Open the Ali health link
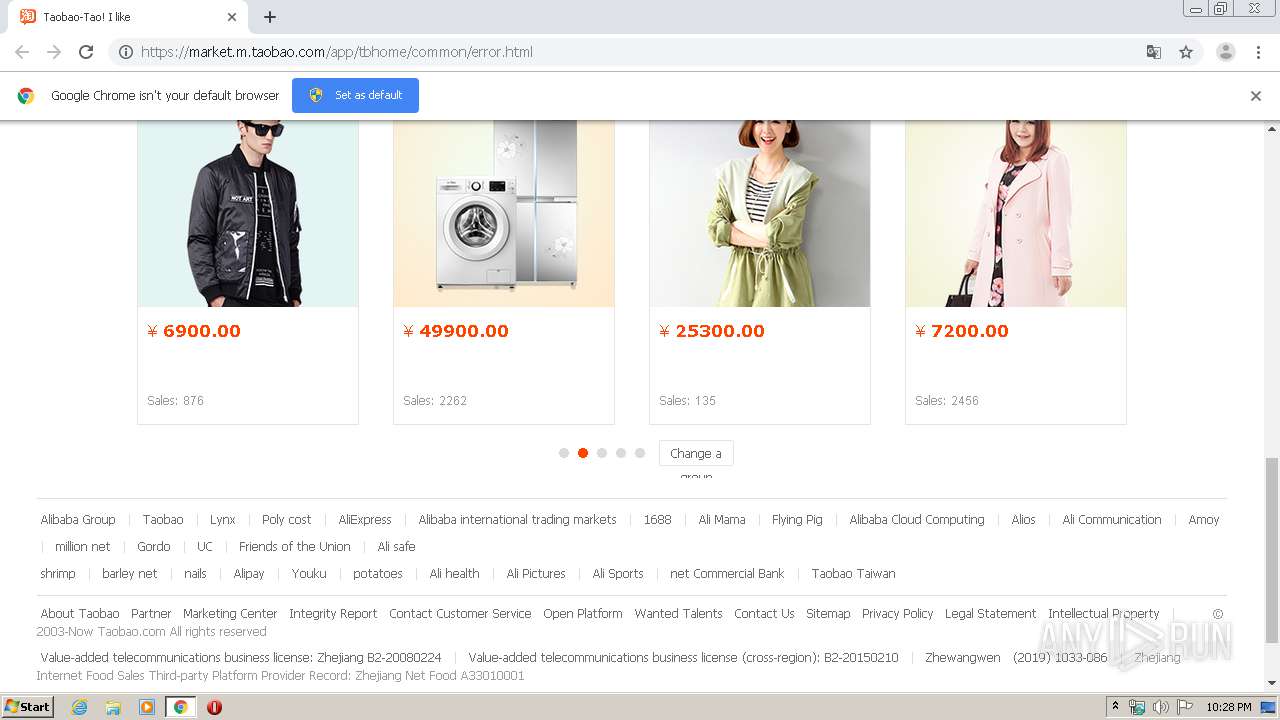The height and width of the screenshot is (720, 1280). [455, 574]
